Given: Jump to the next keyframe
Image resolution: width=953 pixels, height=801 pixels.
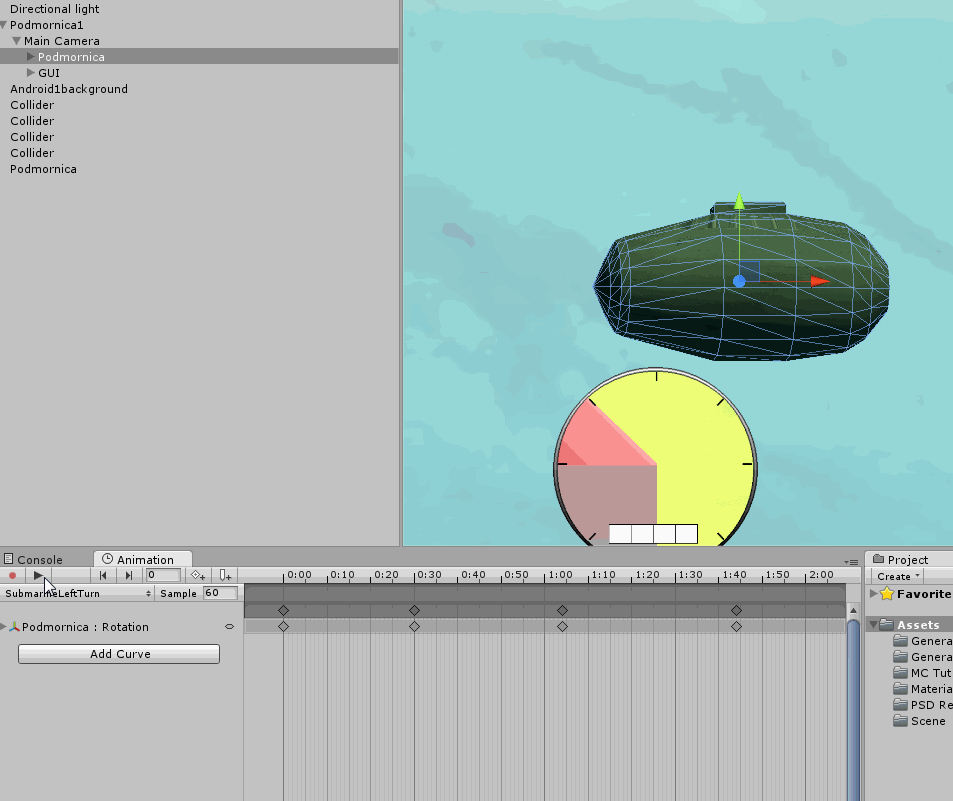Looking at the screenshot, I should tap(128, 575).
